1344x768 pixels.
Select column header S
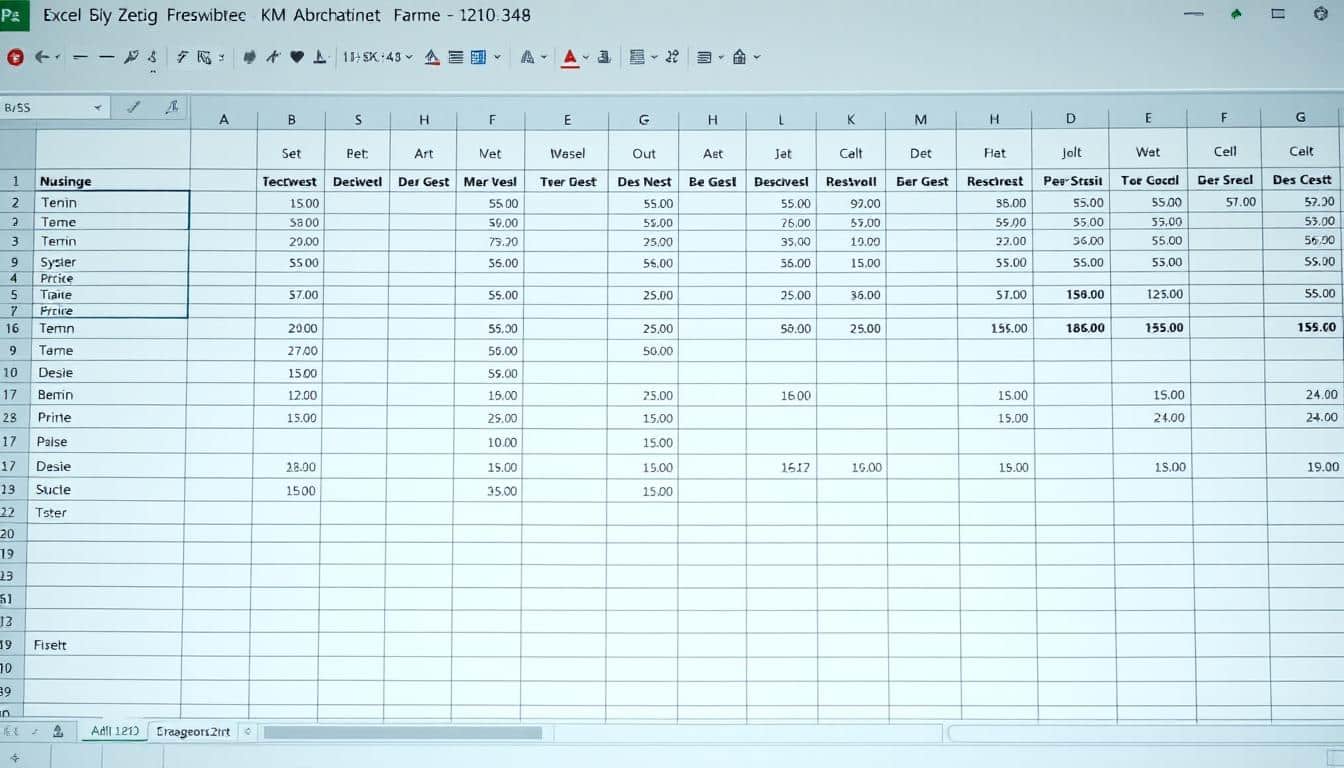tap(358, 119)
